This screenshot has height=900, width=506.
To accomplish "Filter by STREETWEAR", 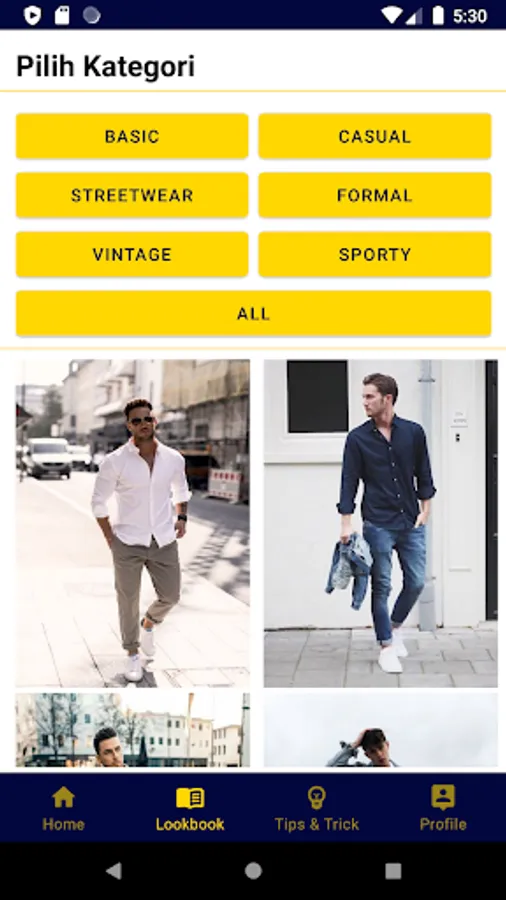I will (x=132, y=195).
